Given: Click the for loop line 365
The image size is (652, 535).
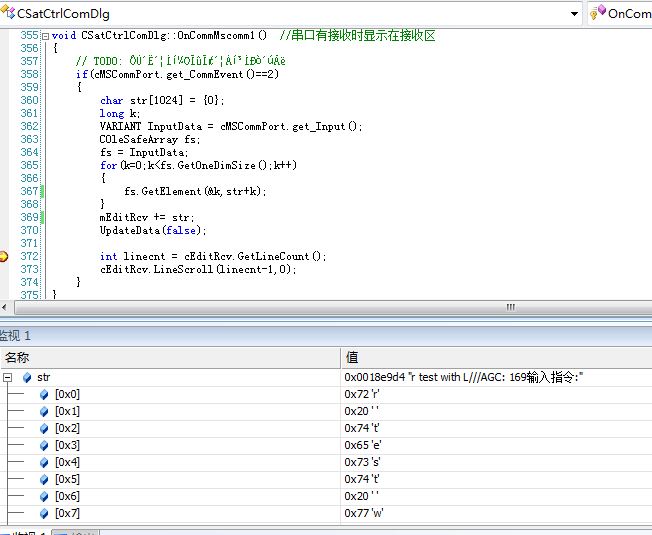Looking at the screenshot, I should (198, 165).
